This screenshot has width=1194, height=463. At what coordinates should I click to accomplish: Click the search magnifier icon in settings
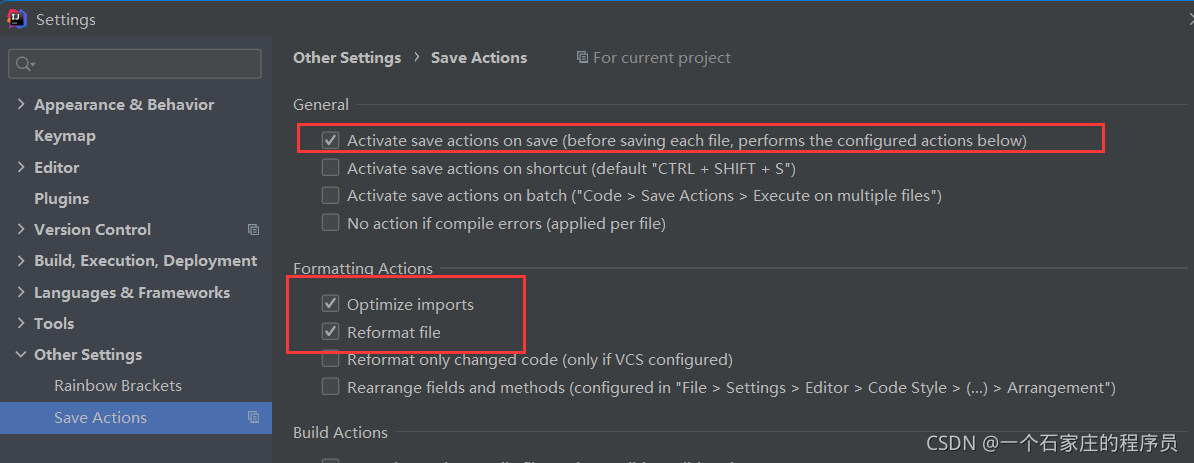pyautogui.click(x=25, y=64)
